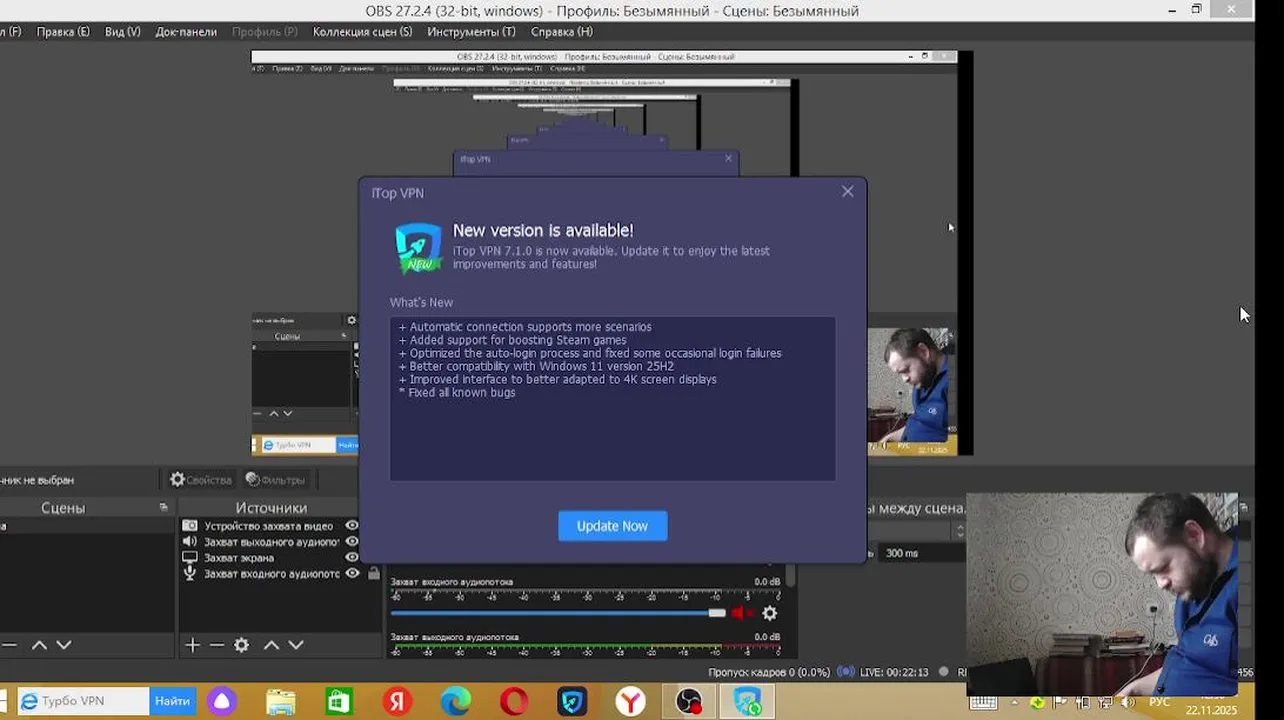Click the 'Better compatibility with Windows 11' line
The image size is (1284, 720).
536,366
